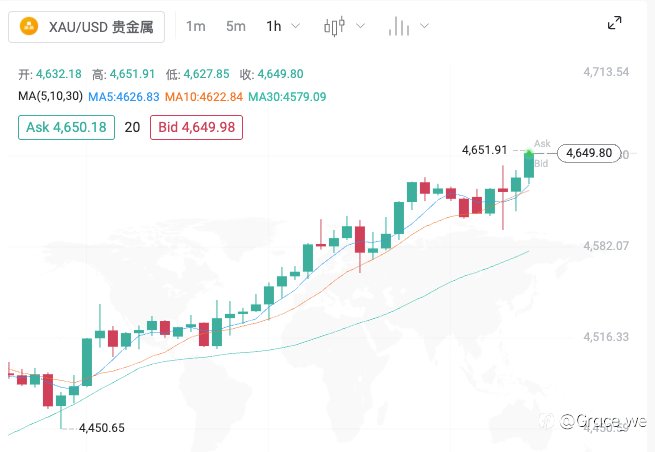Viewport: 655px width, 452px height.
Task: Click the MA(5,10,30) settings label
Action: pyautogui.click(x=50, y=96)
